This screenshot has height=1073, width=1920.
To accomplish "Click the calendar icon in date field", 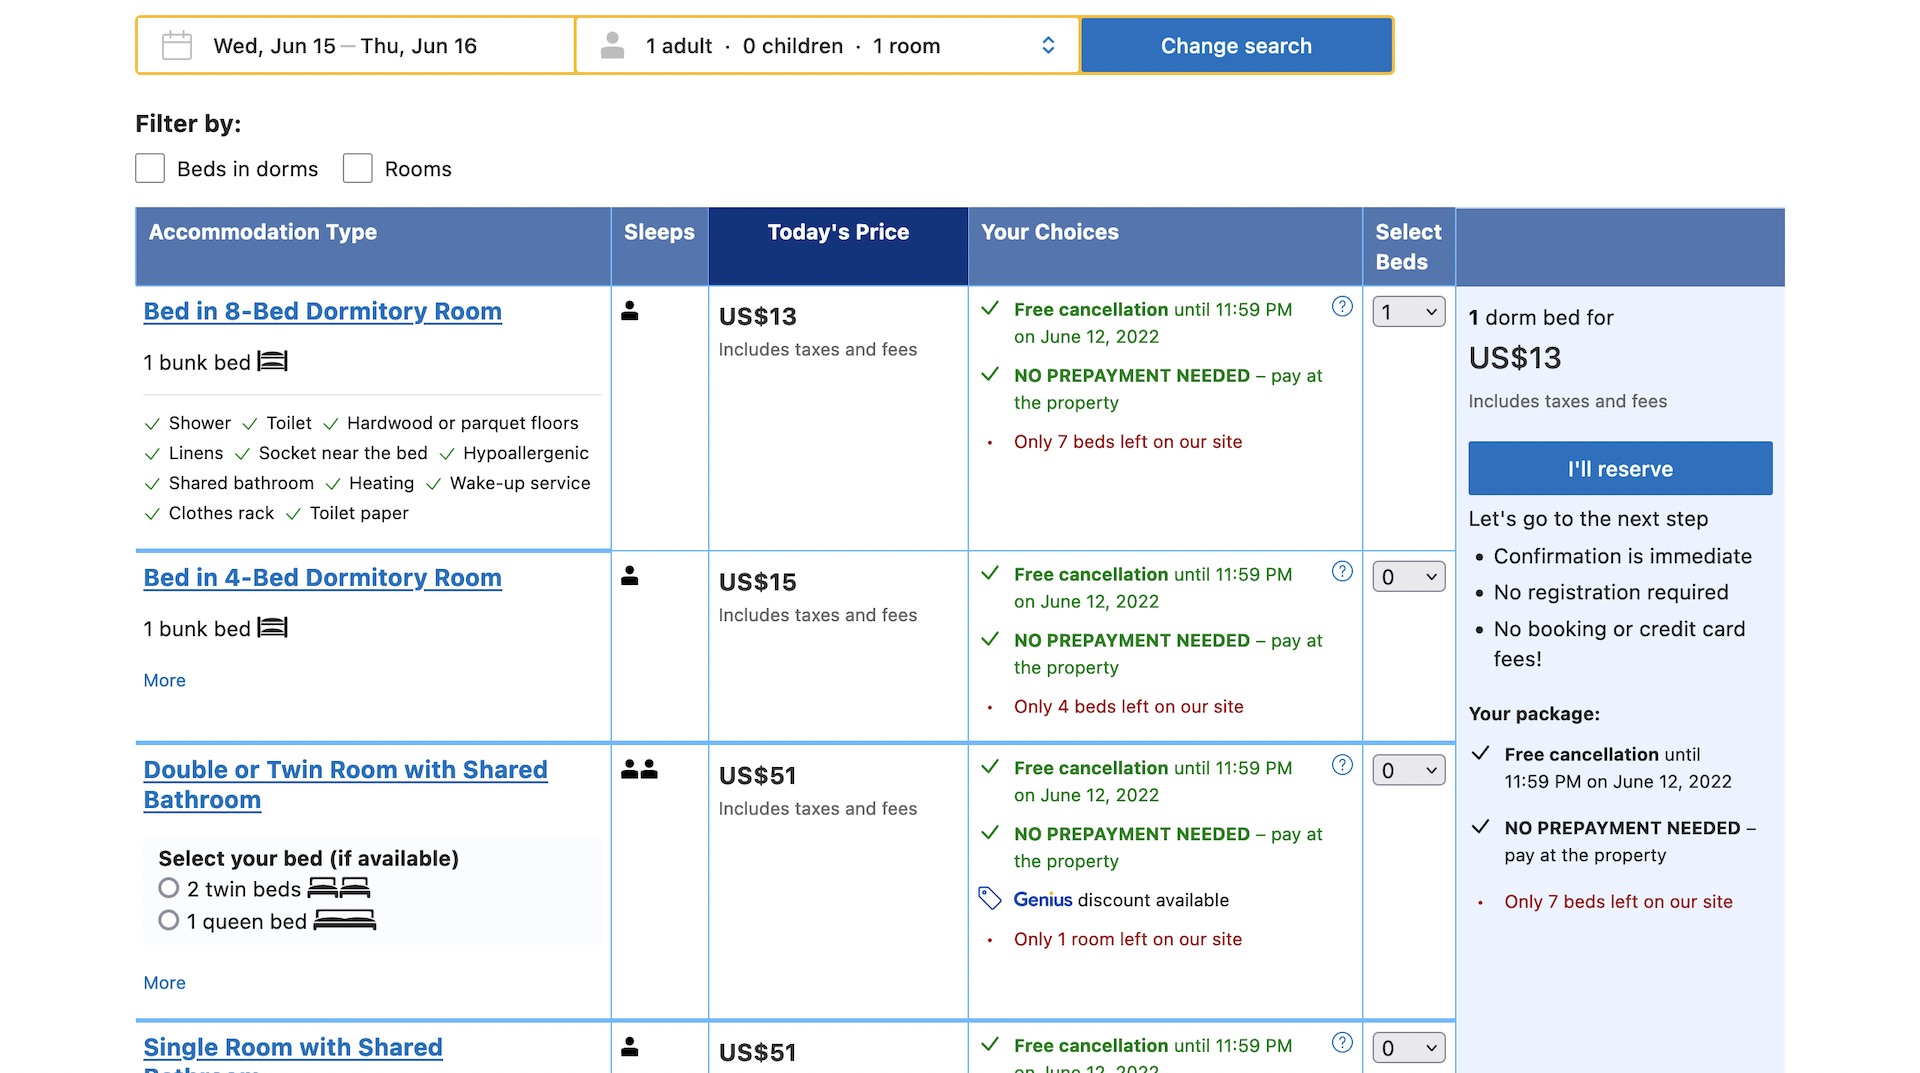I will (x=177, y=46).
